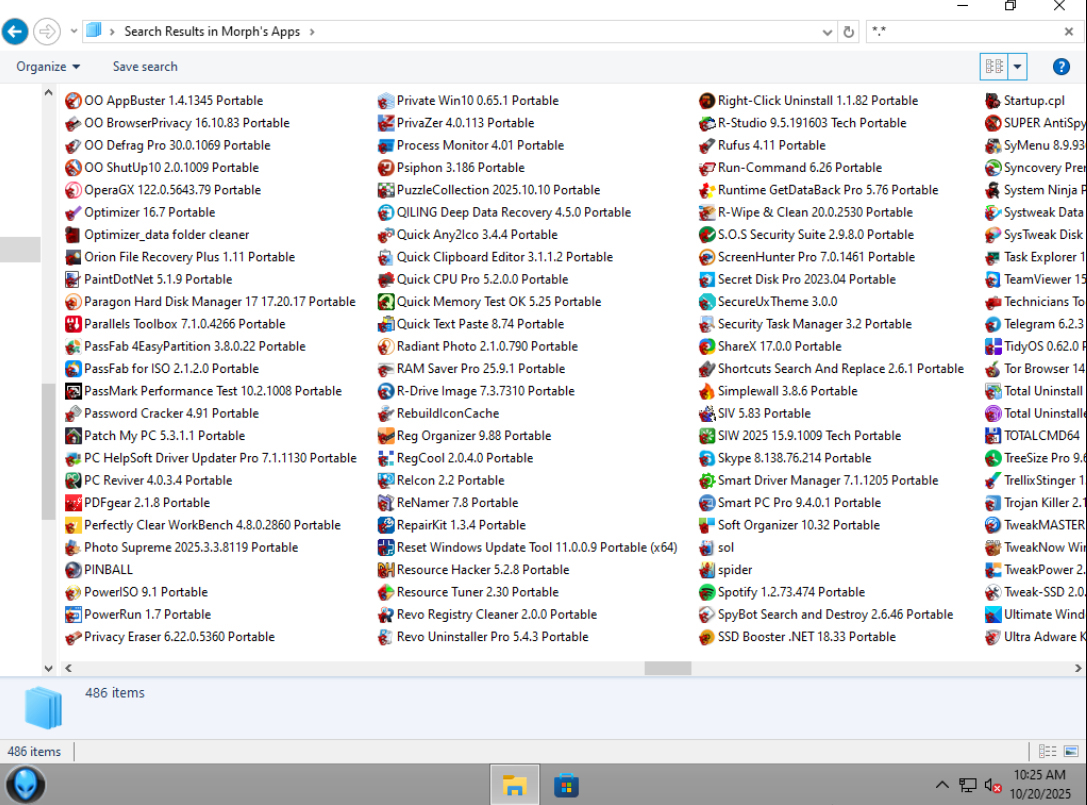
Task: Click the horizontal scrollbar right arrow
Action: [x=1078, y=668]
